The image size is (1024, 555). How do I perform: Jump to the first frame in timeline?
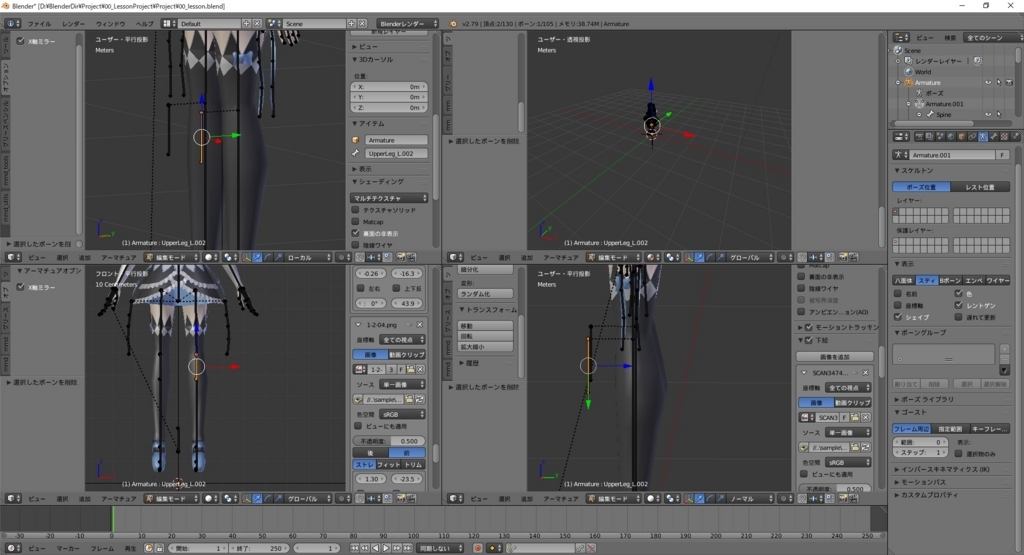click(354, 548)
